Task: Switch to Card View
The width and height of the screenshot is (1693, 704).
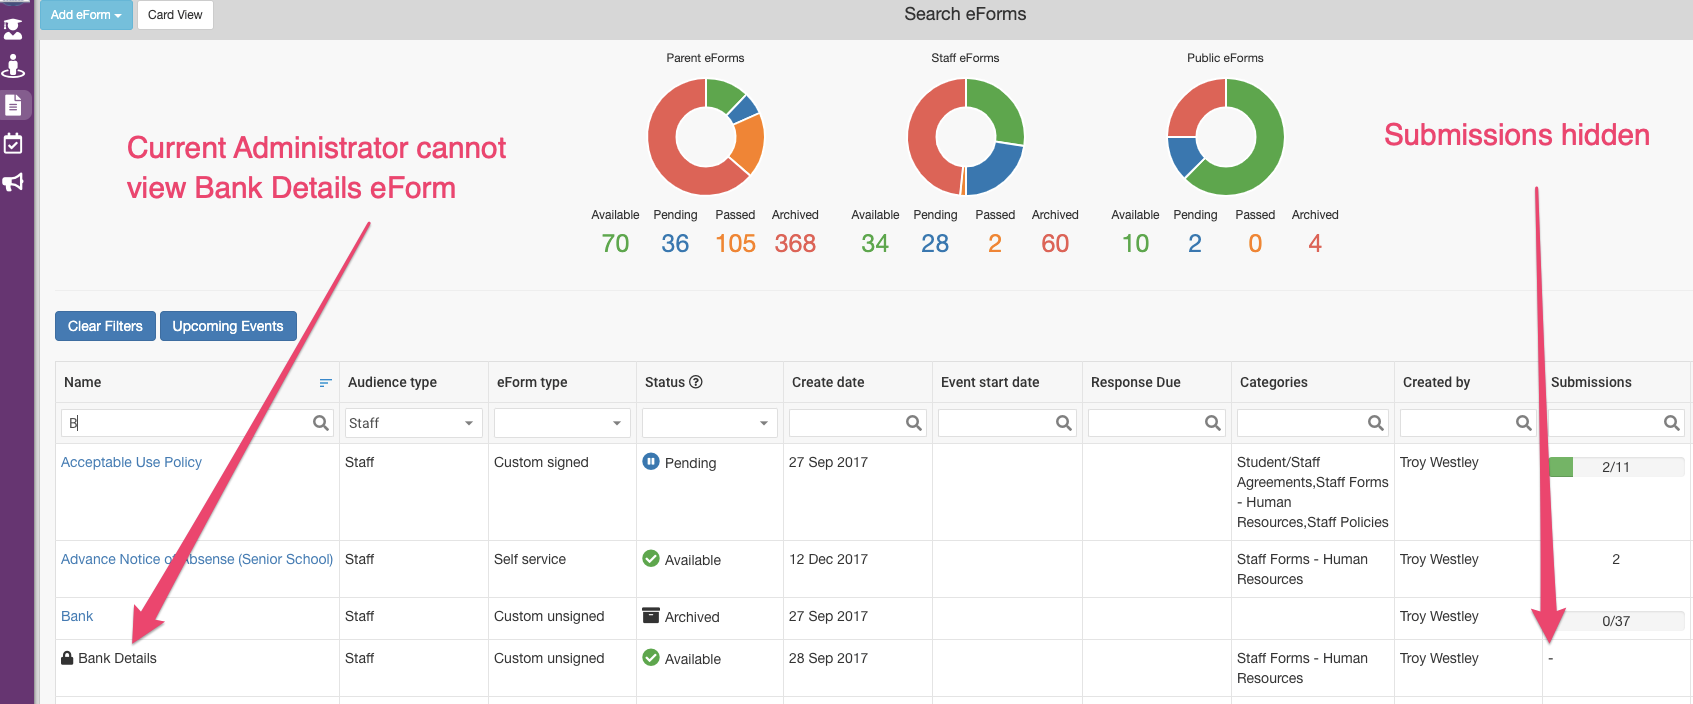Action: click(x=175, y=15)
